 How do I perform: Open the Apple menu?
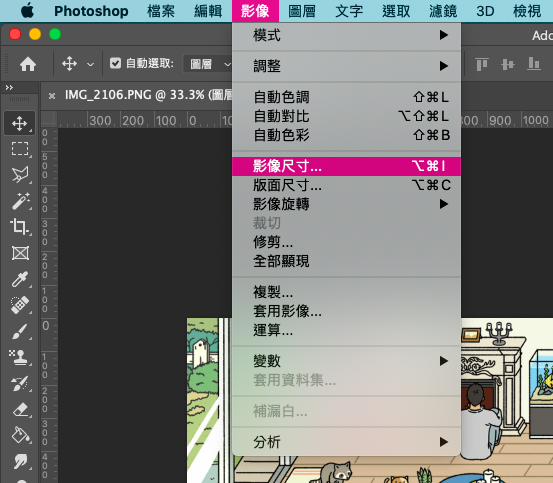[28, 11]
